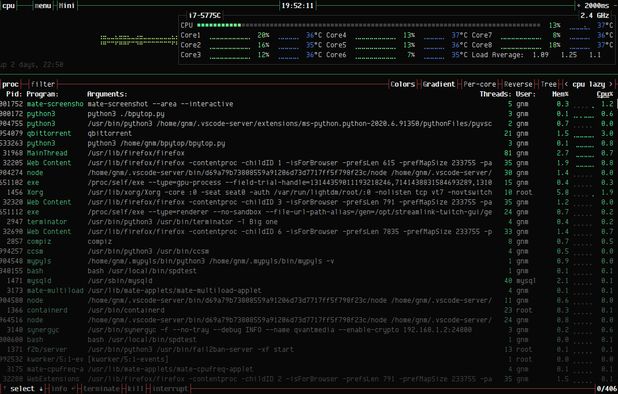Open the bpytop menu
This screenshot has width=618, height=394.
(x=43, y=6)
